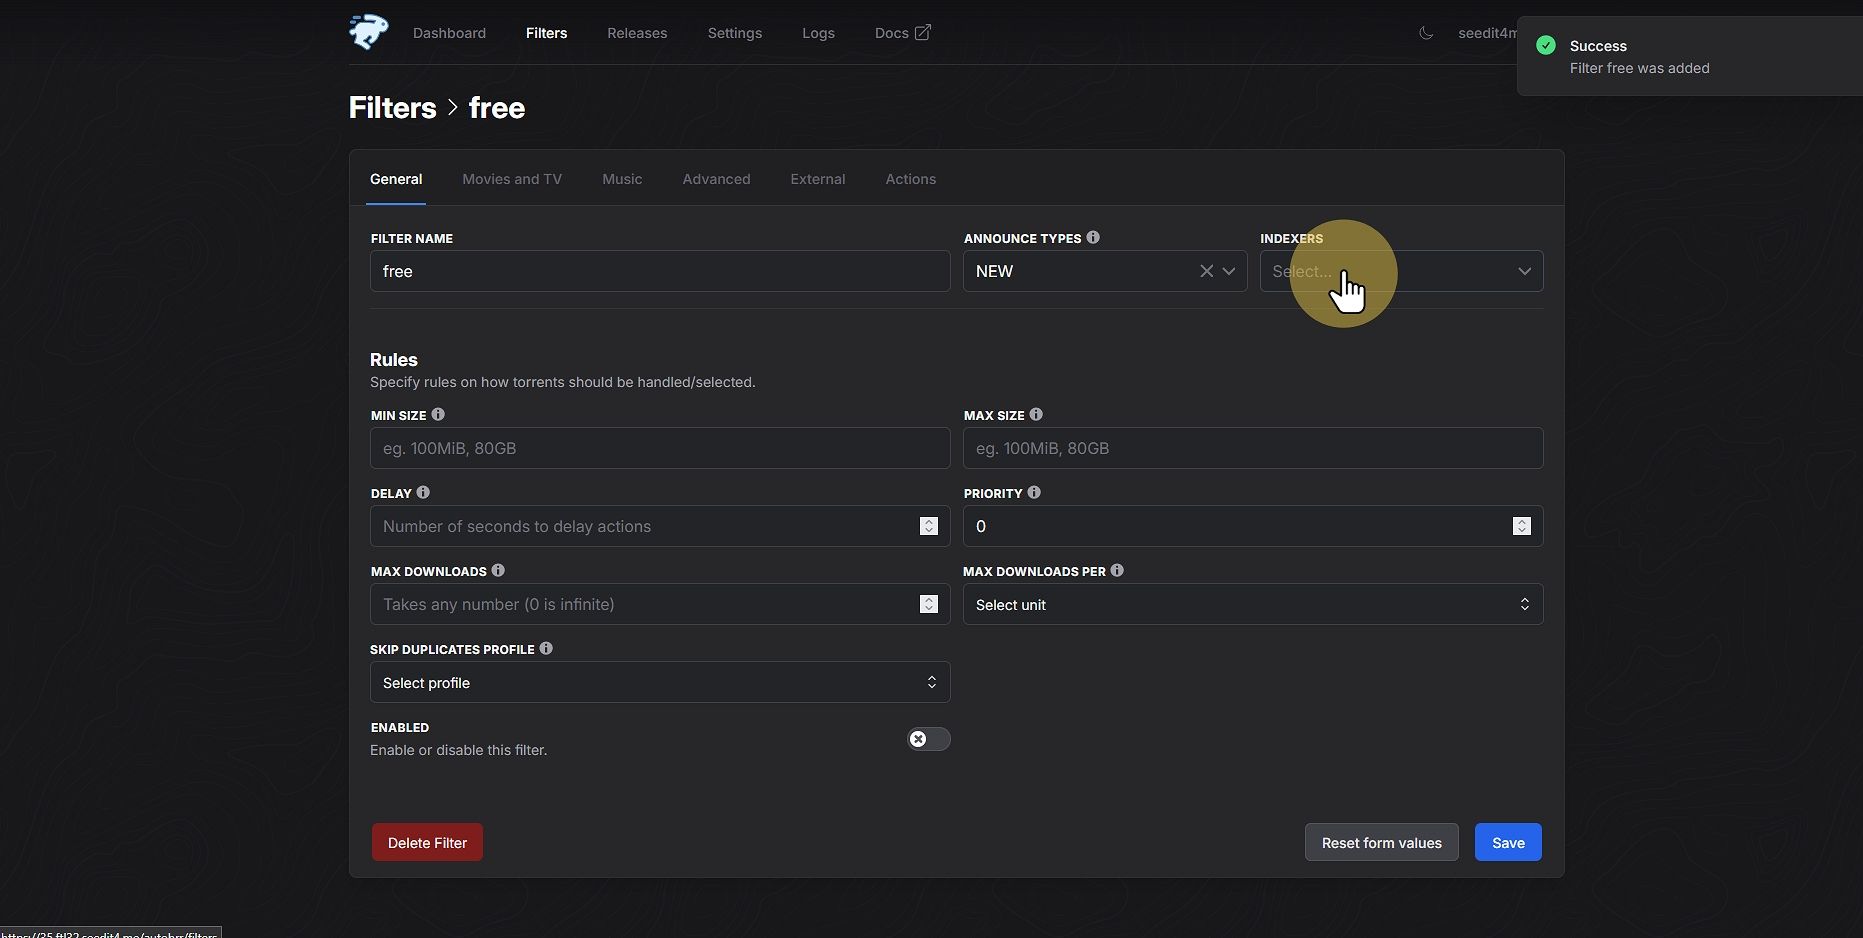Focus the Delay seconds input
Image resolution: width=1863 pixels, height=938 pixels.
point(660,526)
